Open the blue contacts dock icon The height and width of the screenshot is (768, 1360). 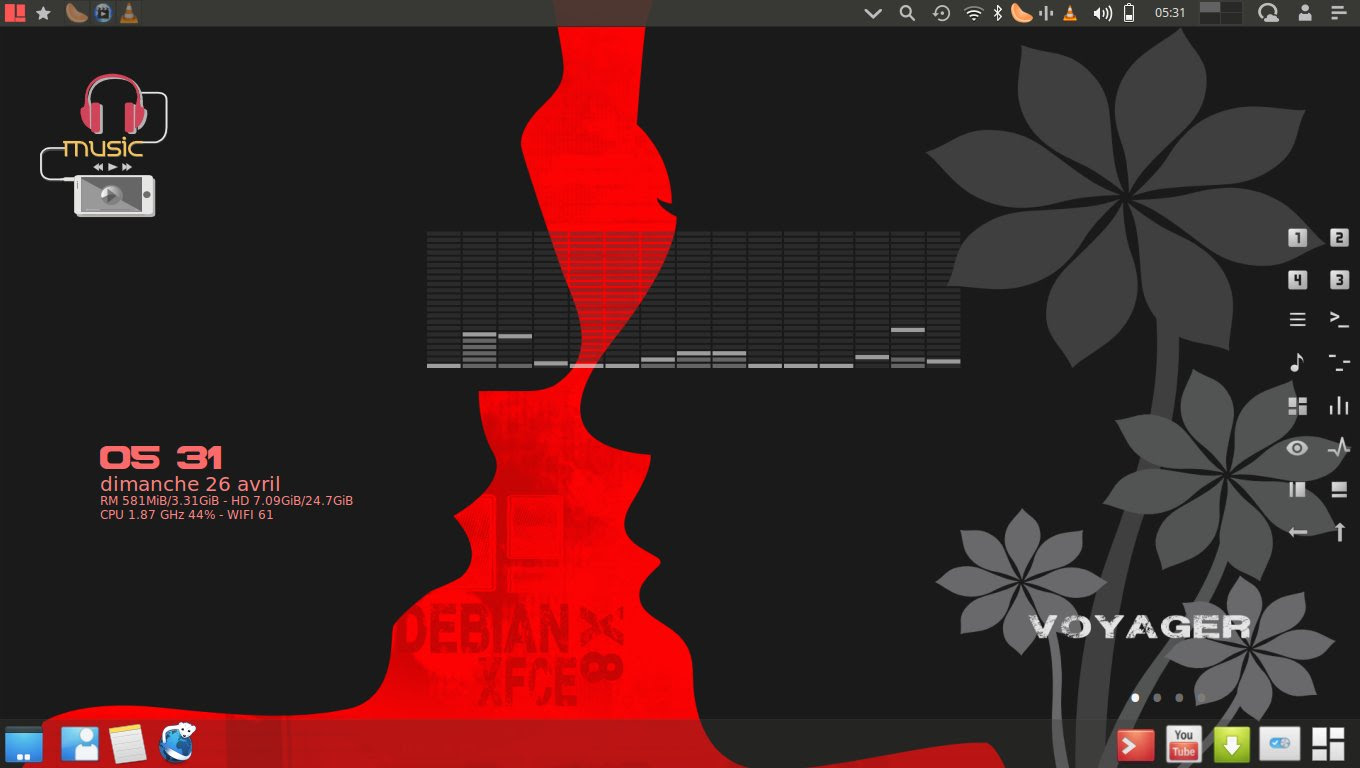tap(79, 744)
